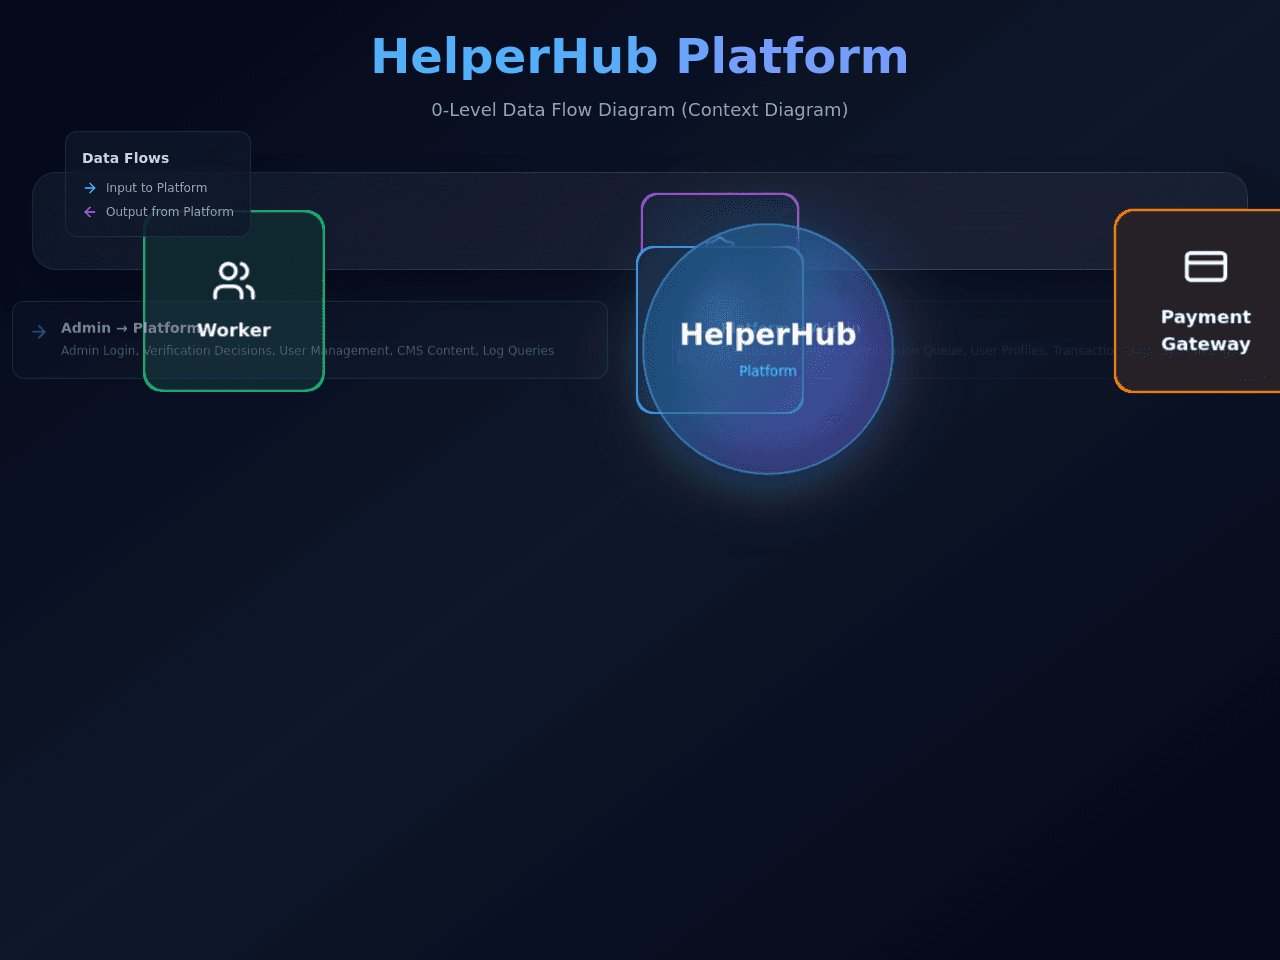
Task: Click the Input to Platform legend label
Action: click(156, 188)
